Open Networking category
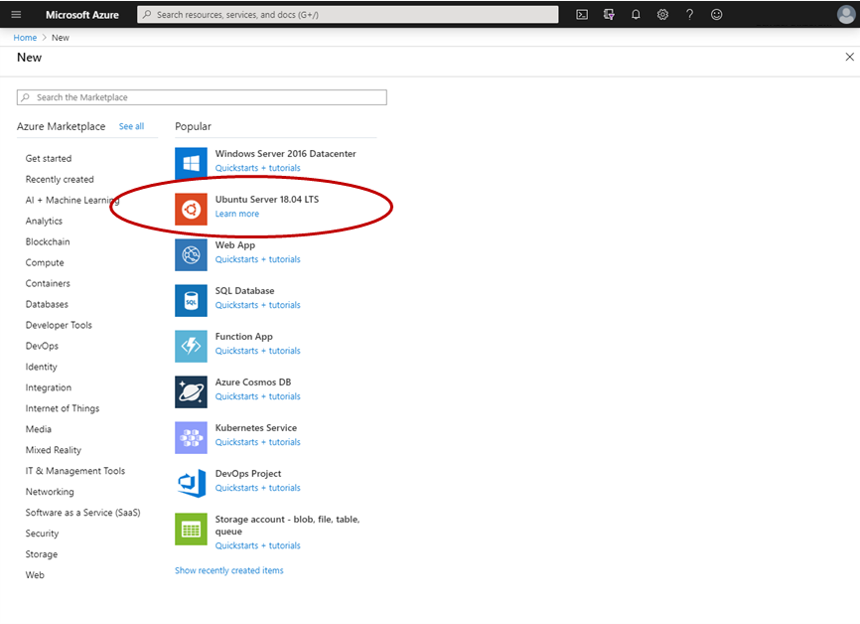The image size is (860, 624). 49,492
